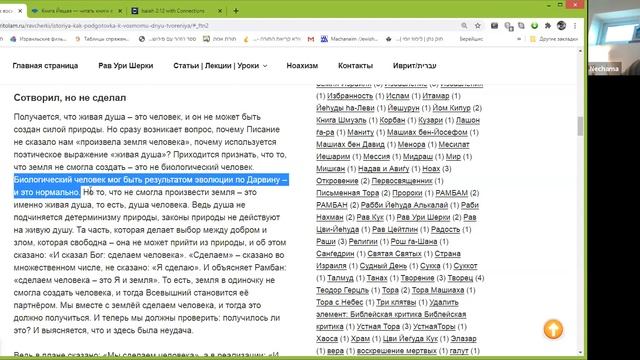This screenshot has height=360, width=640.
Task: Open 'Пророки' tag link
Action: 407,193
